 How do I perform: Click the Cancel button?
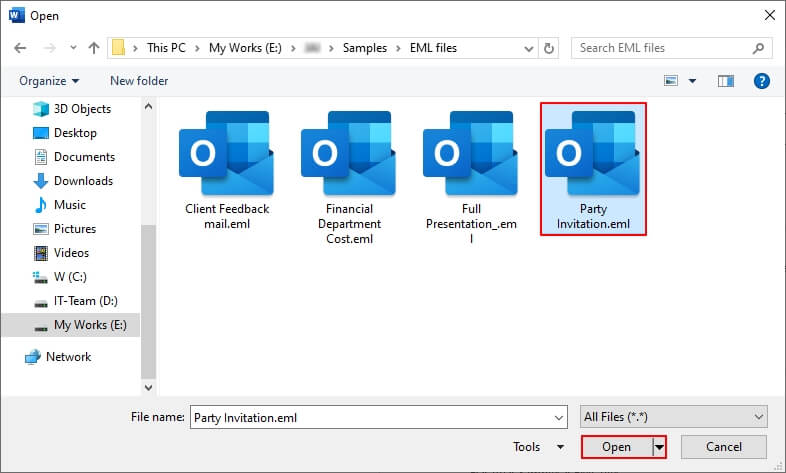click(x=723, y=447)
